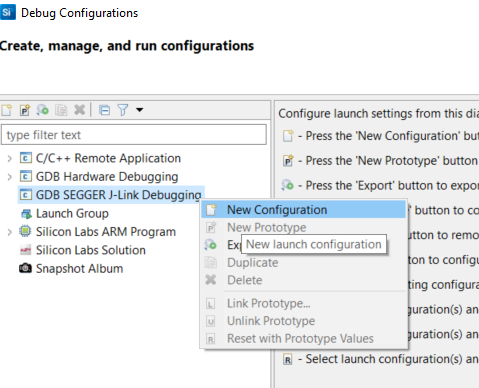This screenshot has height=388, width=479.
Task: Choose Delete in context menu
Action: tap(304, 280)
